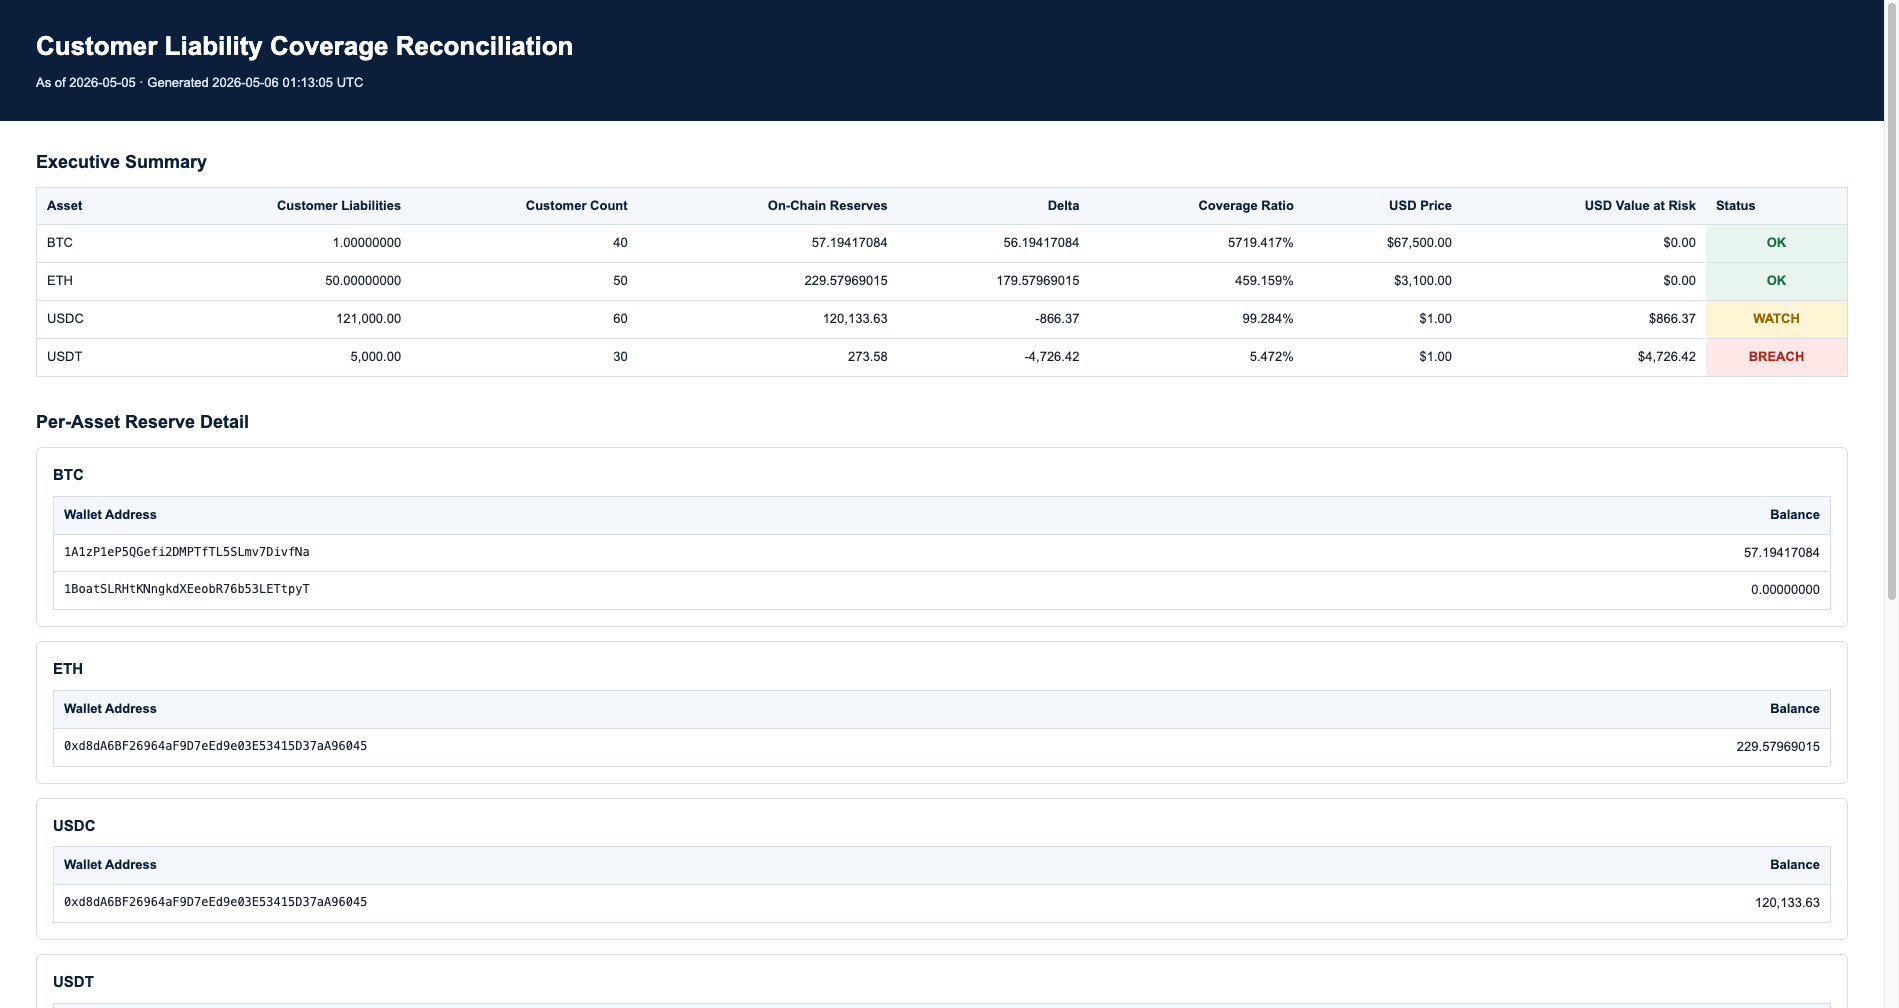Click BTC liabilities value 1.00000000

(x=367, y=243)
